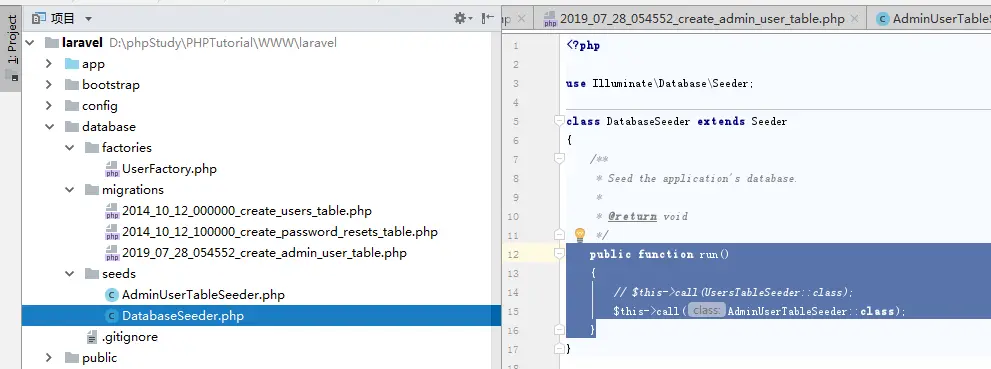Select the factories folder icon

tap(92, 148)
